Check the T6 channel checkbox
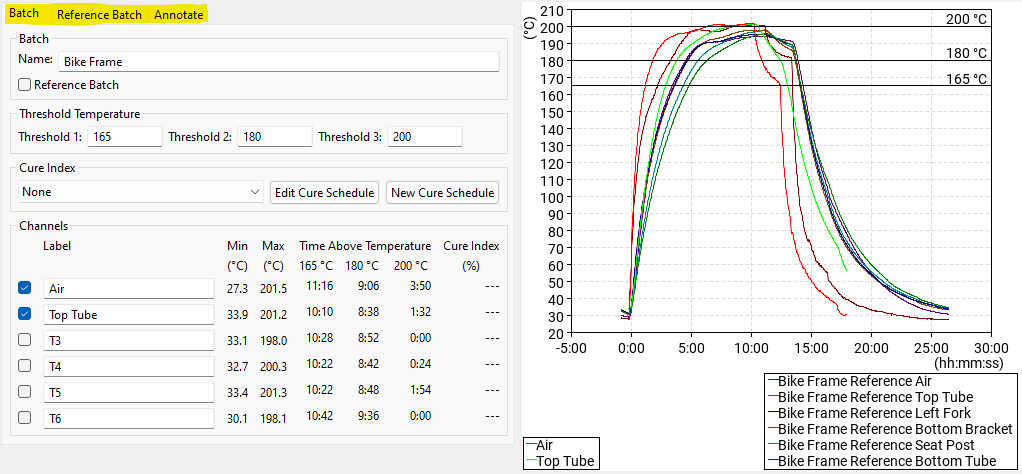The image size is (1022, 474). pyautogui.click(x=25, y=418)
